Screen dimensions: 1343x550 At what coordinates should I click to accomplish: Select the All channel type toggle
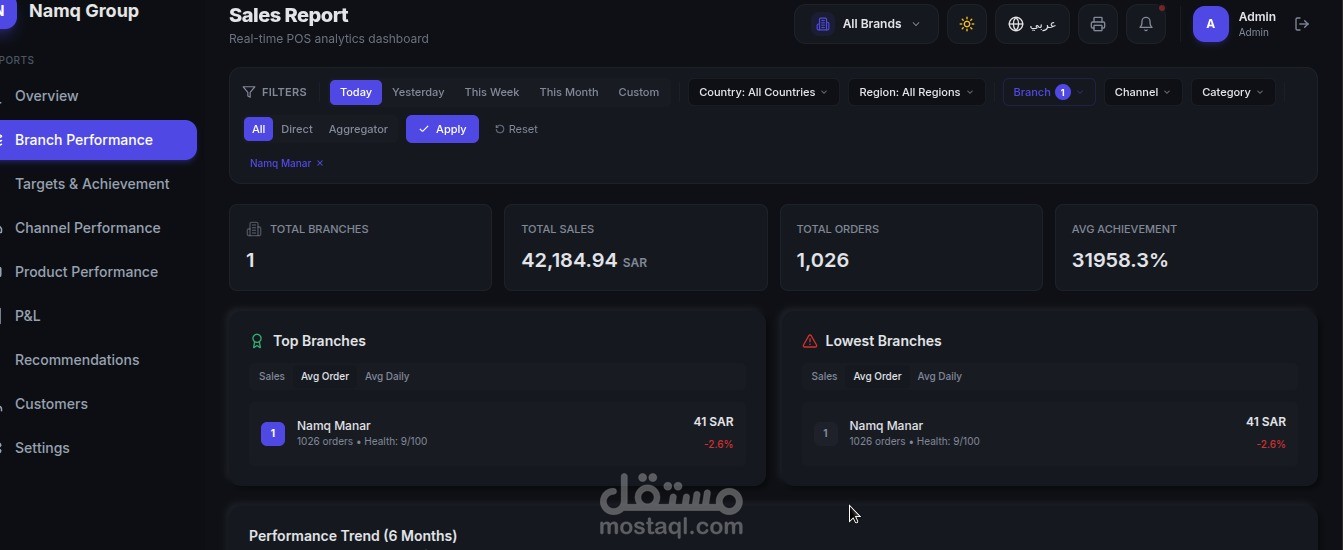258,129
